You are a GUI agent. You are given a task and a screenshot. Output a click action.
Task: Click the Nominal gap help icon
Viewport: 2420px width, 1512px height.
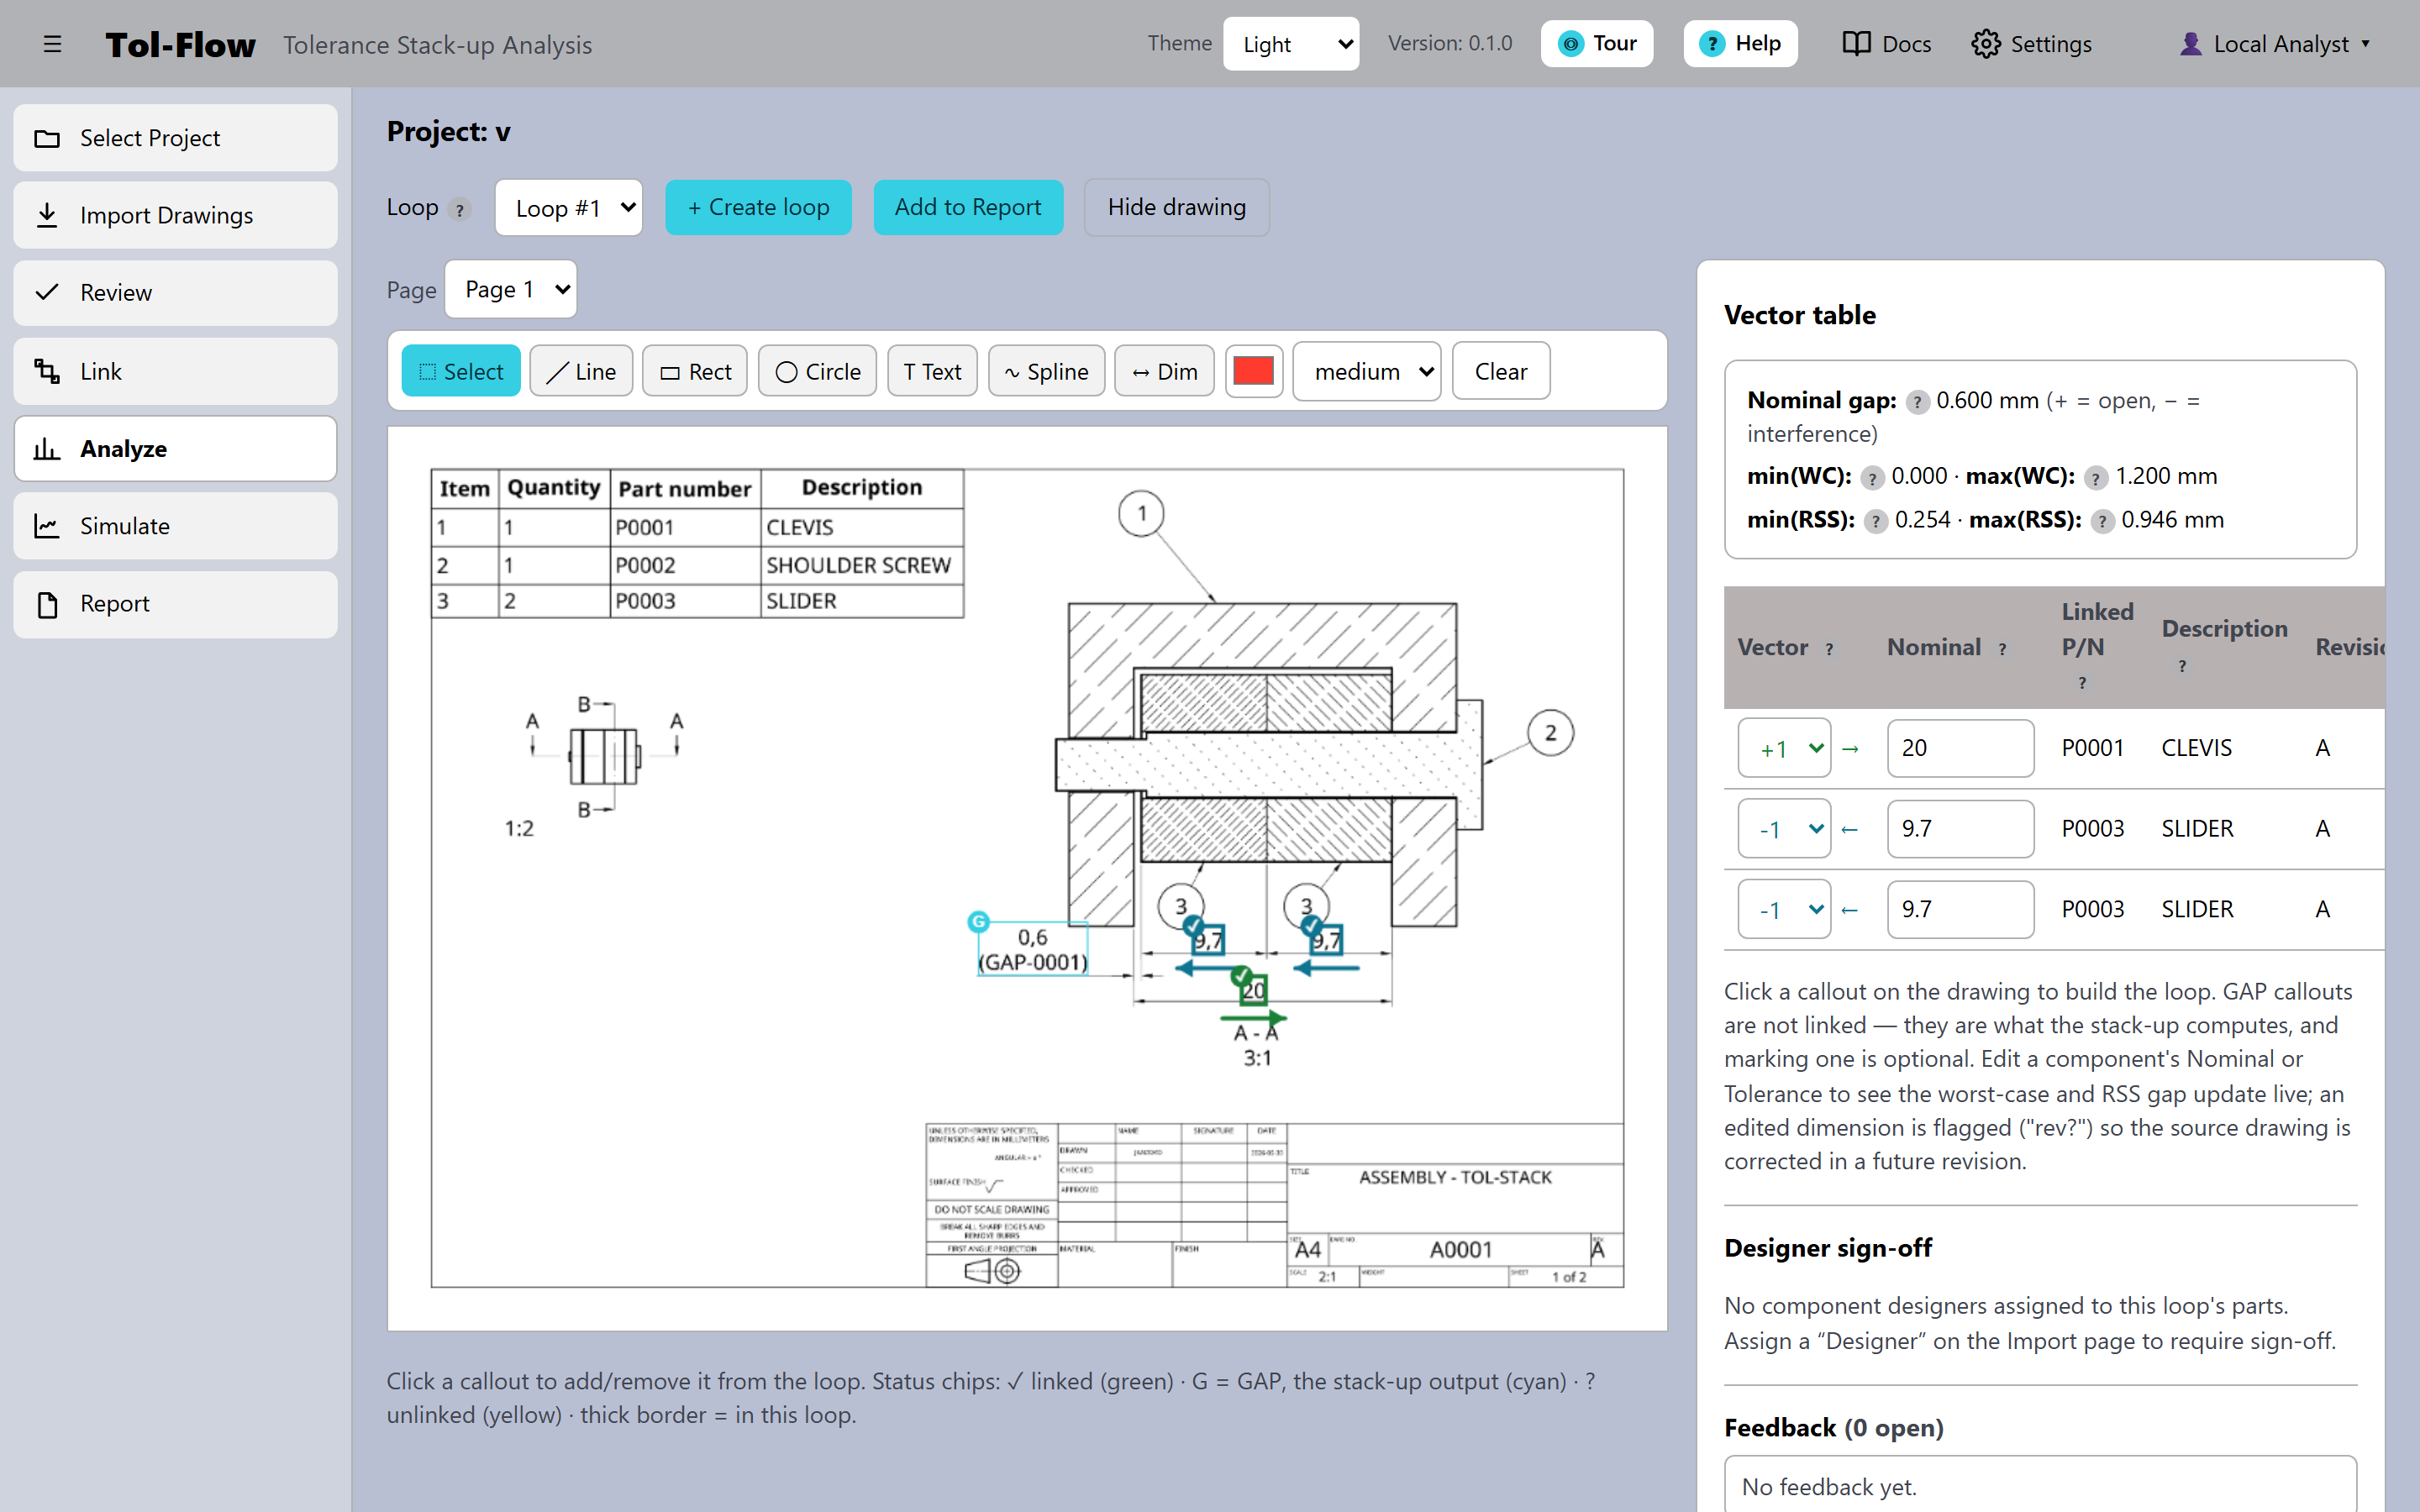[1917, 402]
